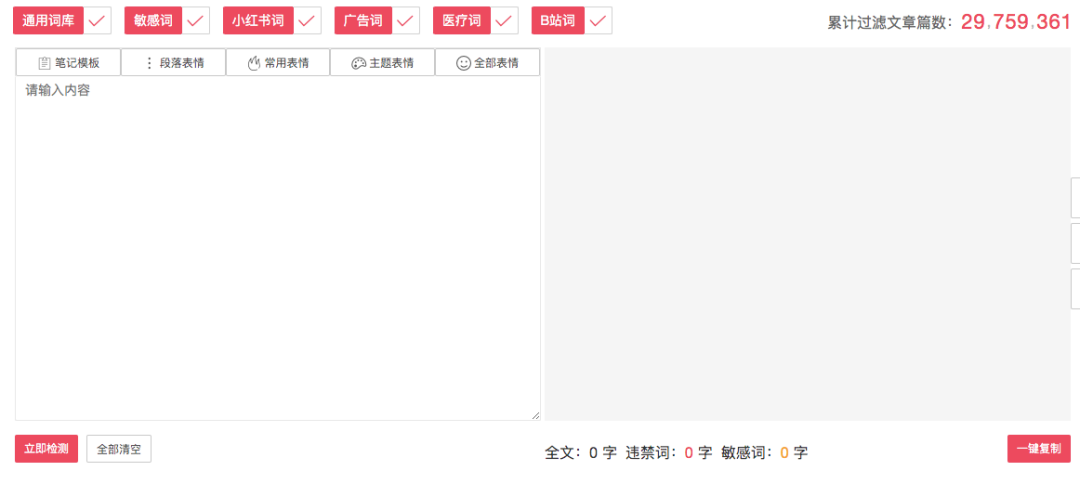This screenshot has width=1080, height=484.
Task: Click the 累计过滤文章篇数 counter 29,759,361
Action: coord(1015,22)
